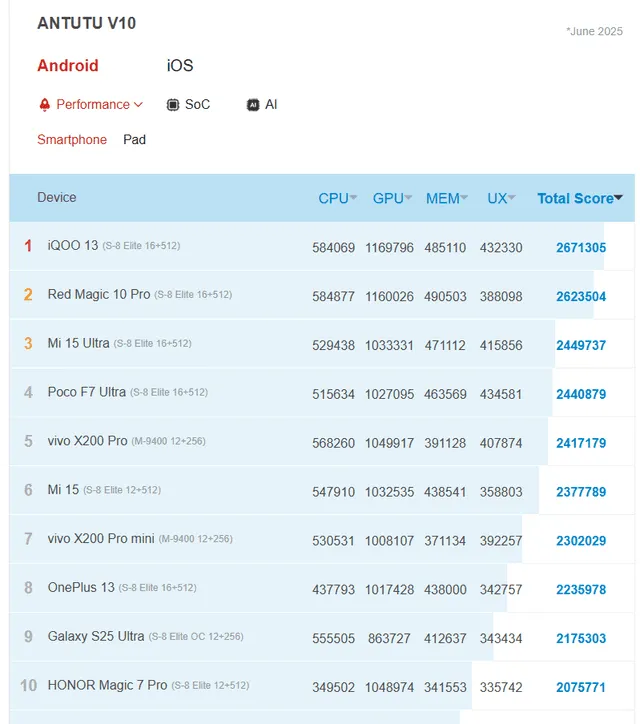Sort by GPU column

click(392, 199)
